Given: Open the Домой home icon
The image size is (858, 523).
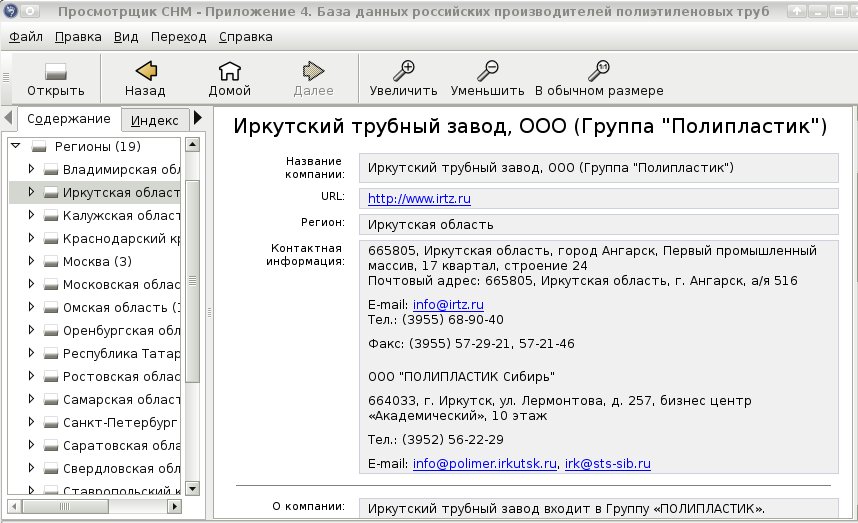Looking at the screenshot, I should pos(229,71).
